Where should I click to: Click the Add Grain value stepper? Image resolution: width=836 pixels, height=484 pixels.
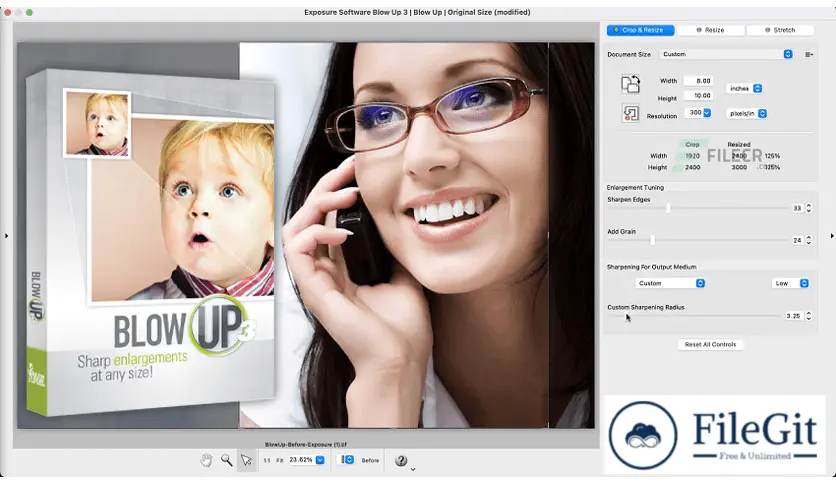(809, 240)
